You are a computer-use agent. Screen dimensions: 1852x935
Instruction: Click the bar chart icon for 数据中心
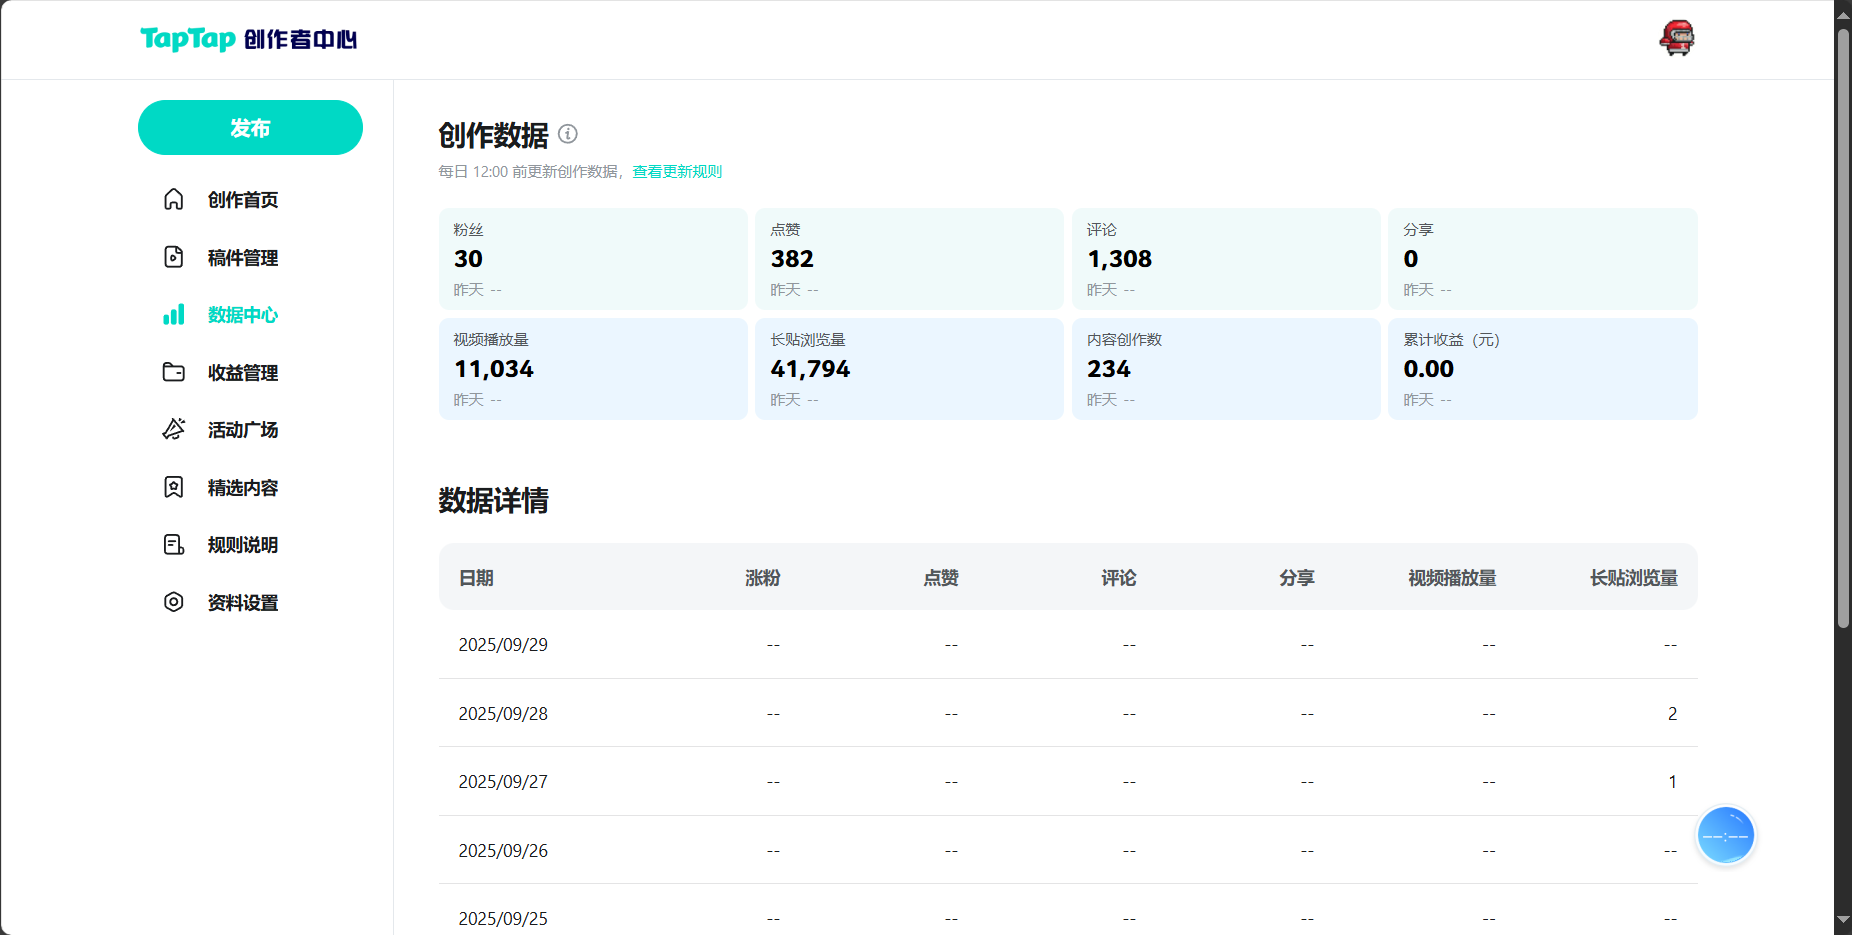174,315
